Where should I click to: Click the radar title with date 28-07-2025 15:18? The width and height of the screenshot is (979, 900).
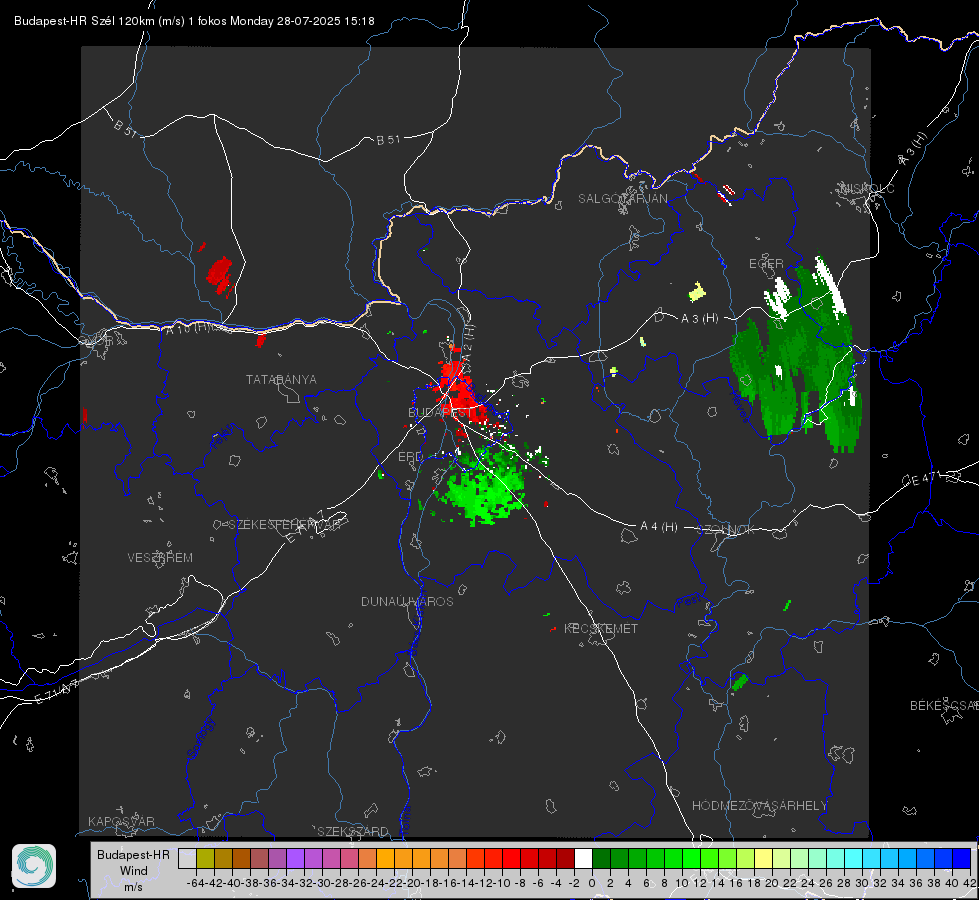click(194, 21)
